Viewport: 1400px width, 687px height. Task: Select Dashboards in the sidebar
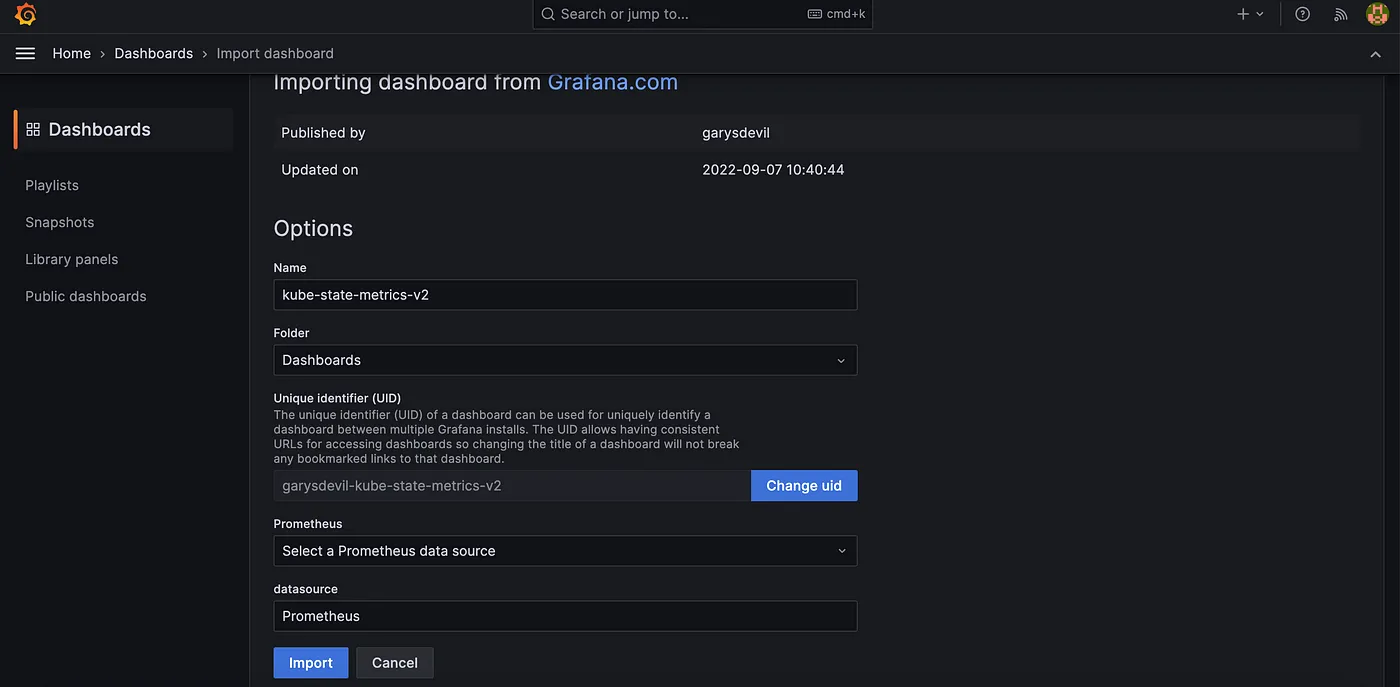coord(124,129)
